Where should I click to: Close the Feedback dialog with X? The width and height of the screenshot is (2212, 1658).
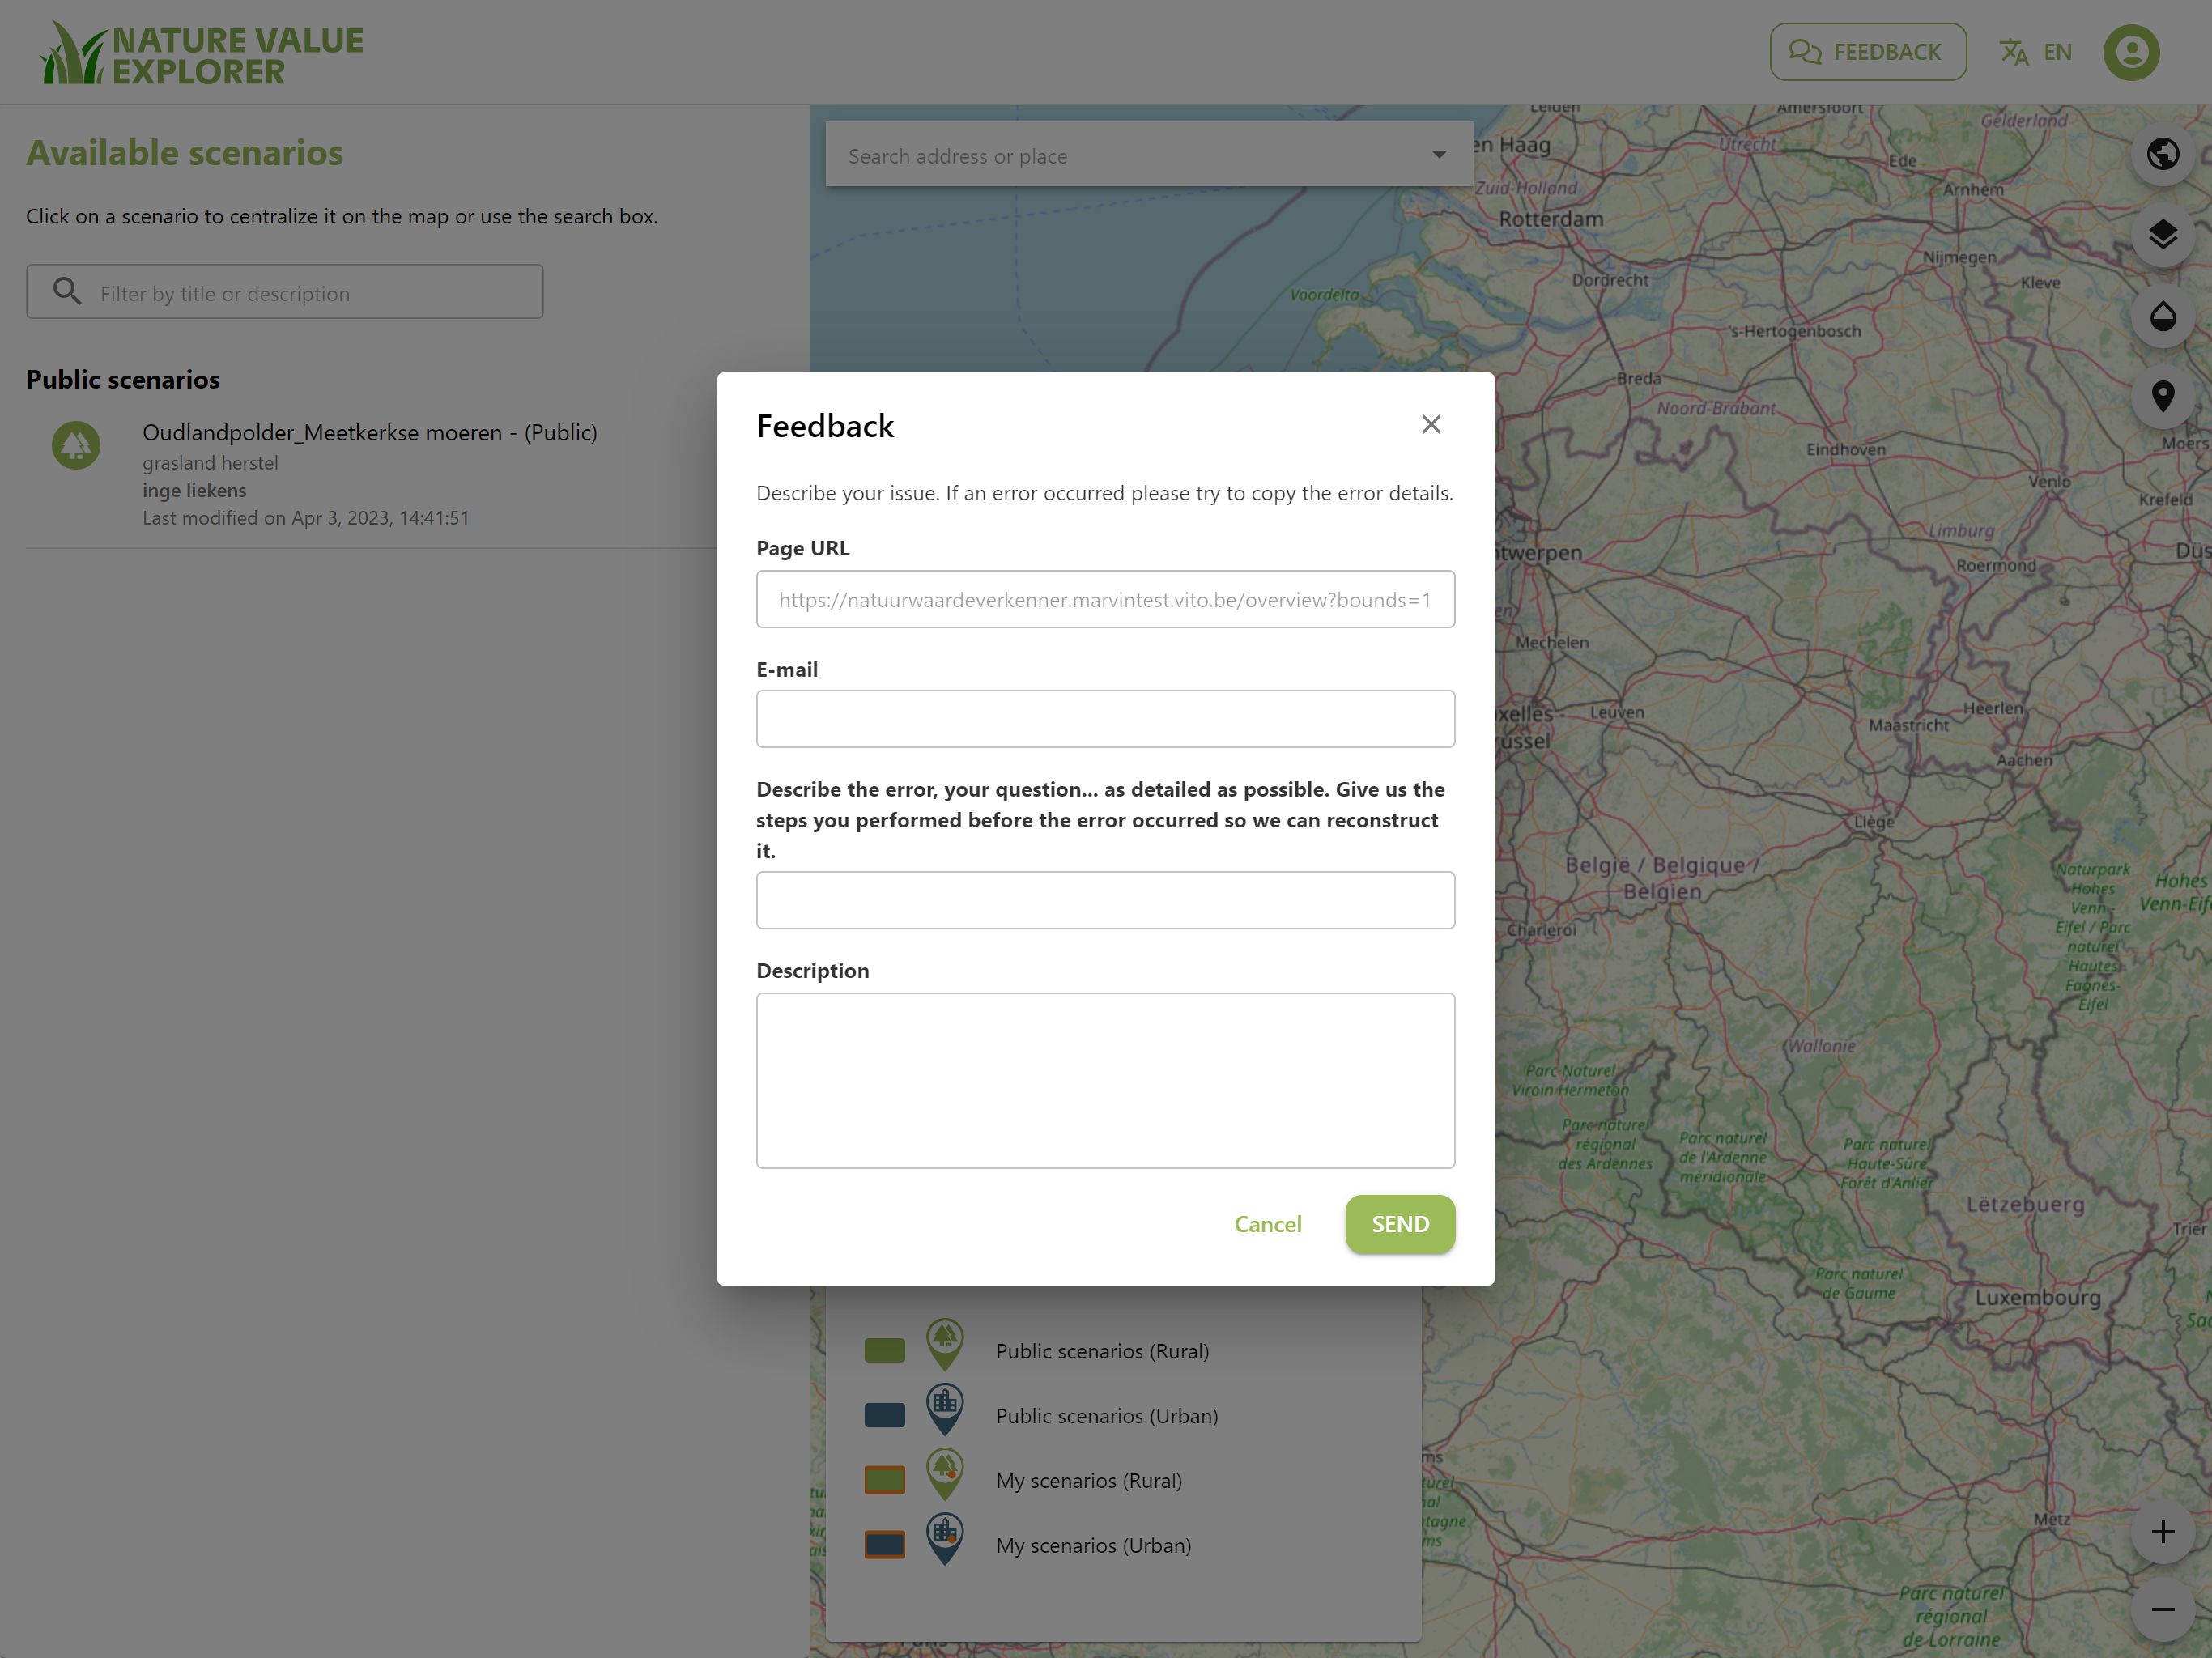coord(1431,424)
